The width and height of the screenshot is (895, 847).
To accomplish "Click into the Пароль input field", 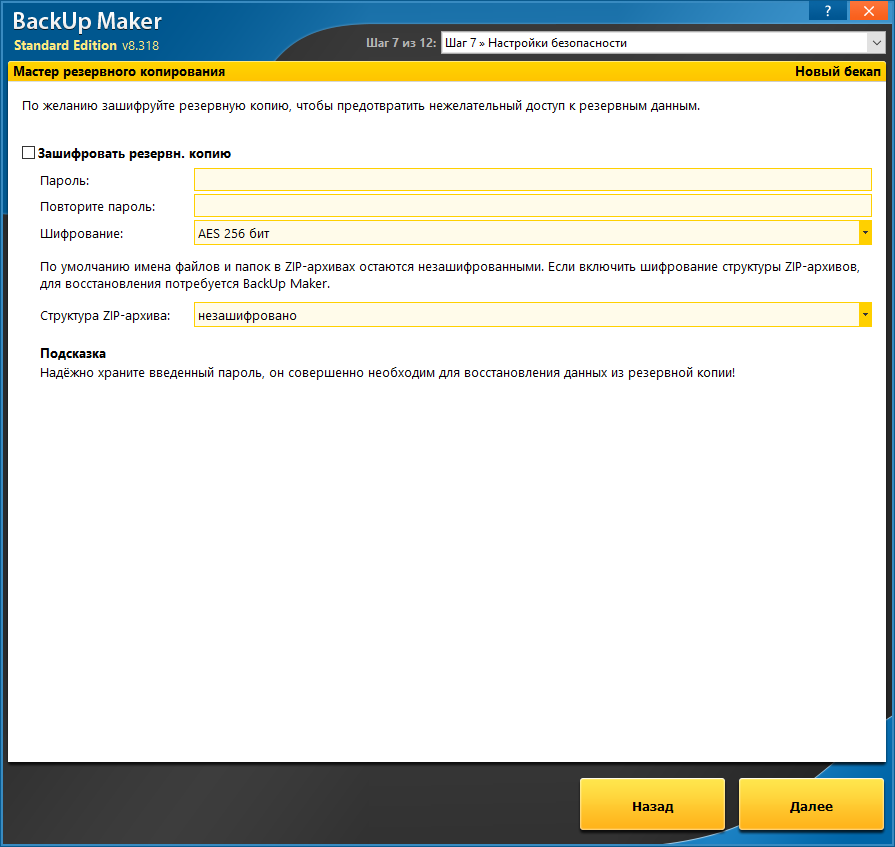I will [533, 179].
